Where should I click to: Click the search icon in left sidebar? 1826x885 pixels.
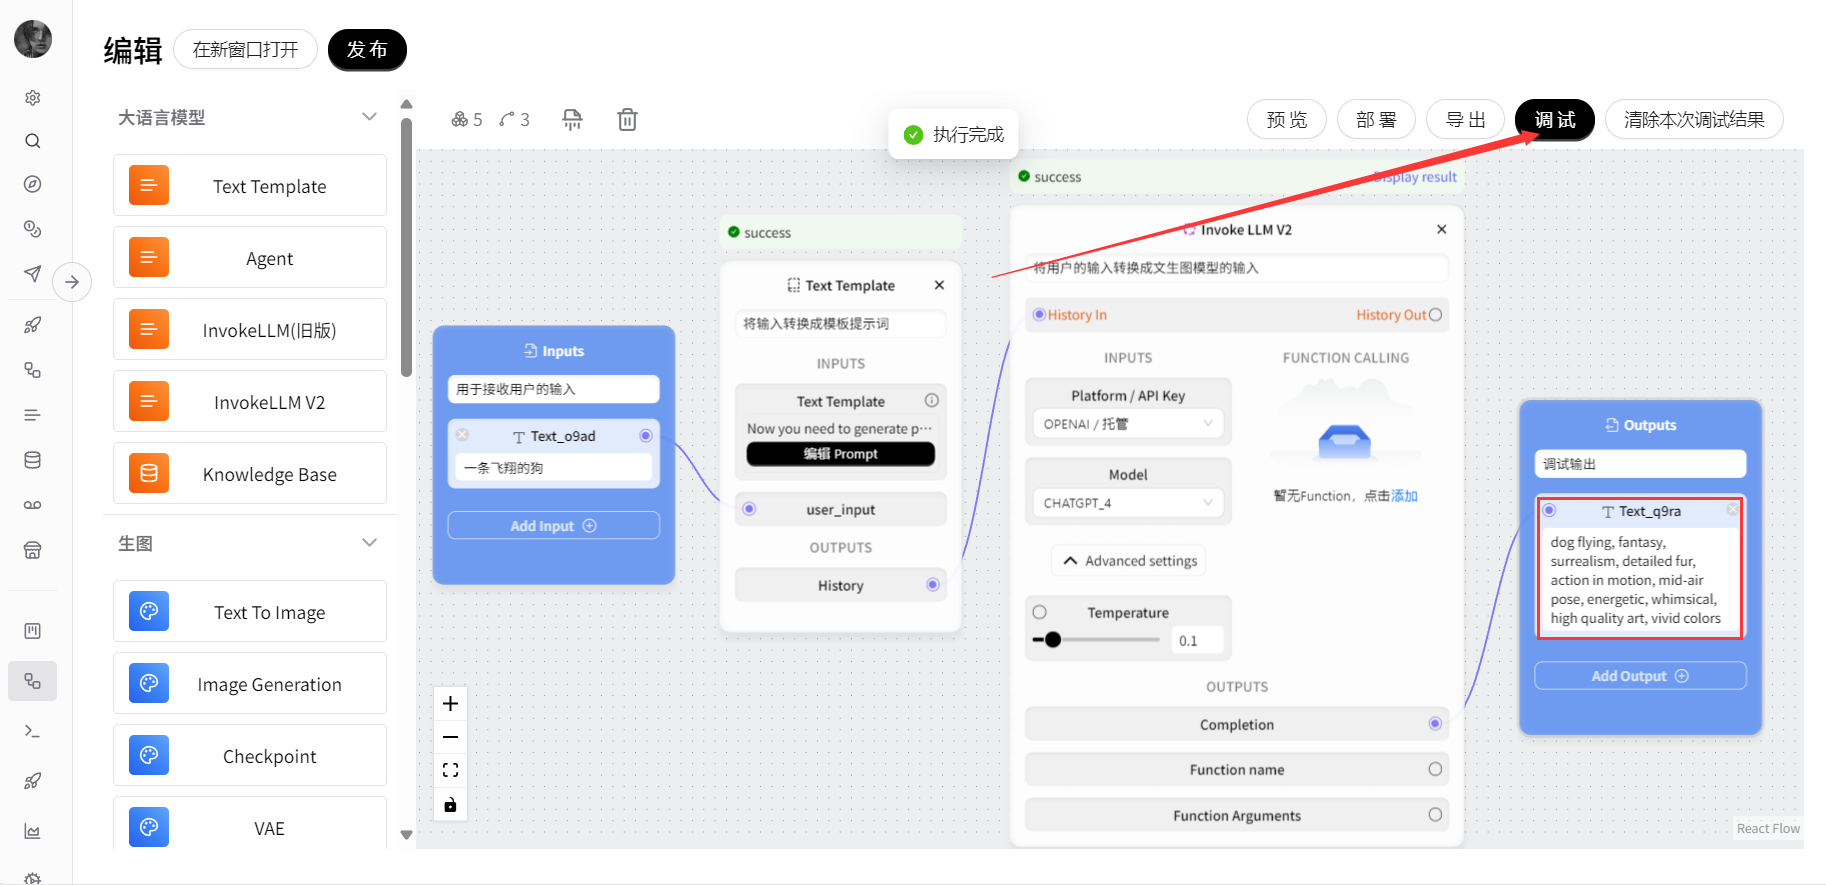coord(33,141)
